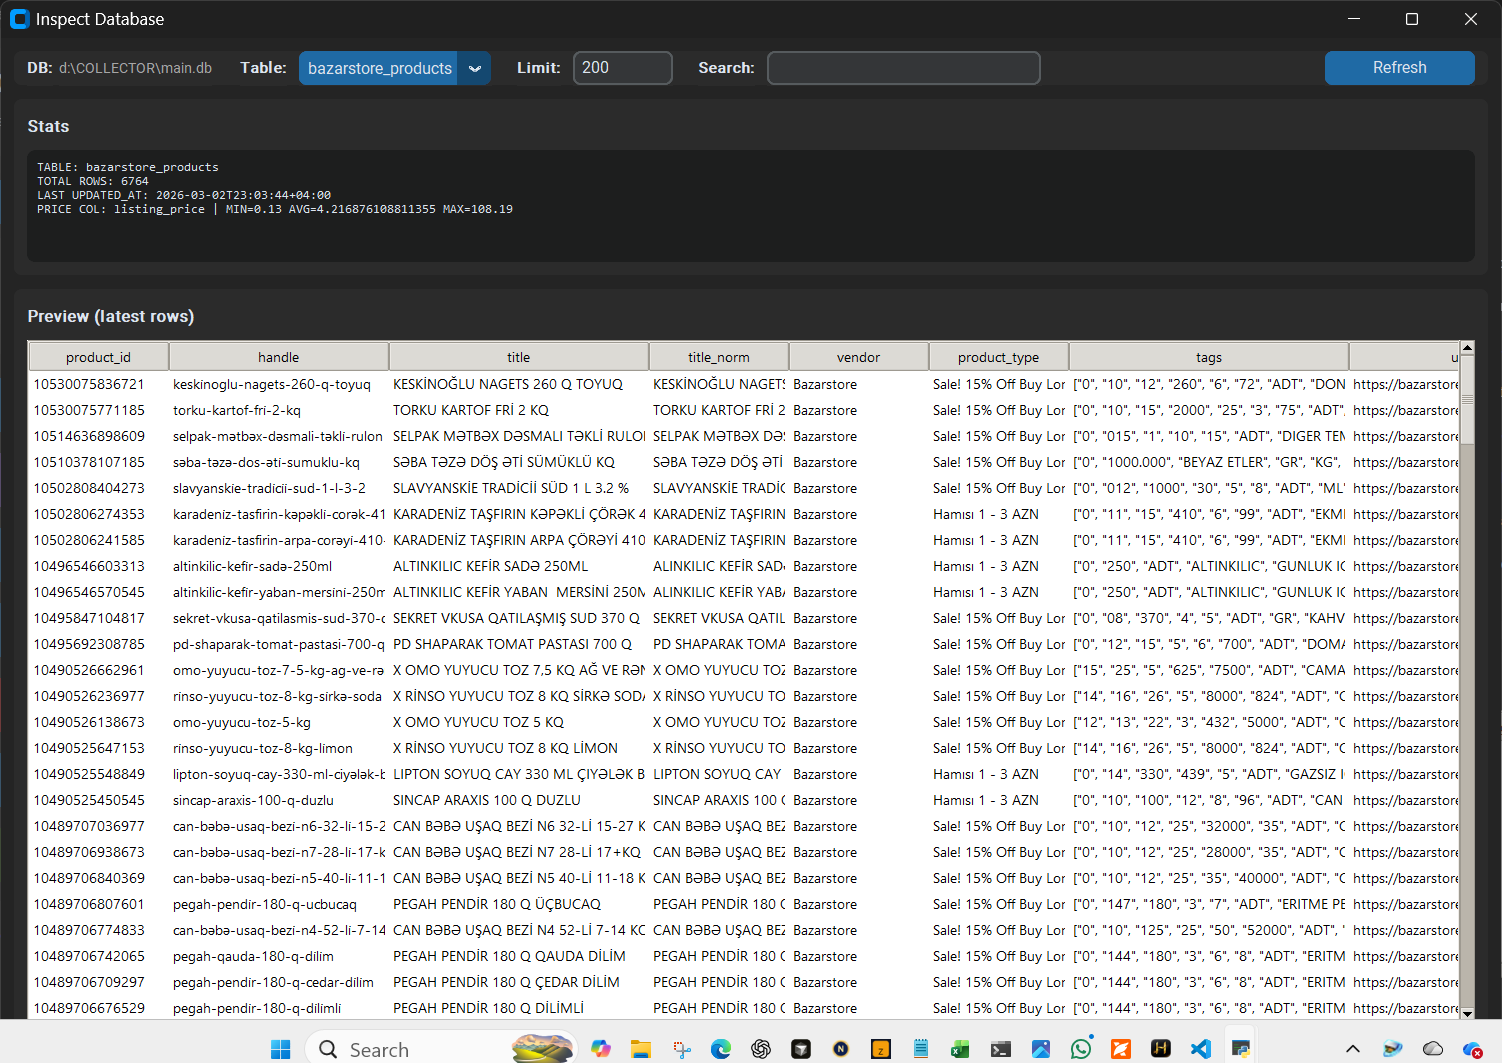Click the vendor column header
The width and height of the screenshot is (1502, 1063).
(858, 357)
